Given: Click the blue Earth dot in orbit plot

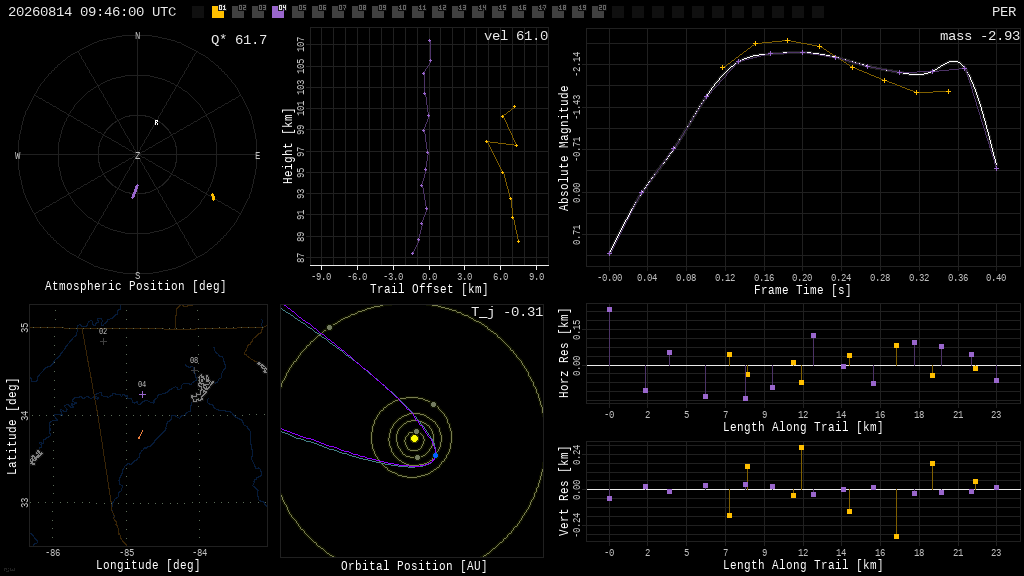Looking at the screenshot, I should tap(436, 455).
